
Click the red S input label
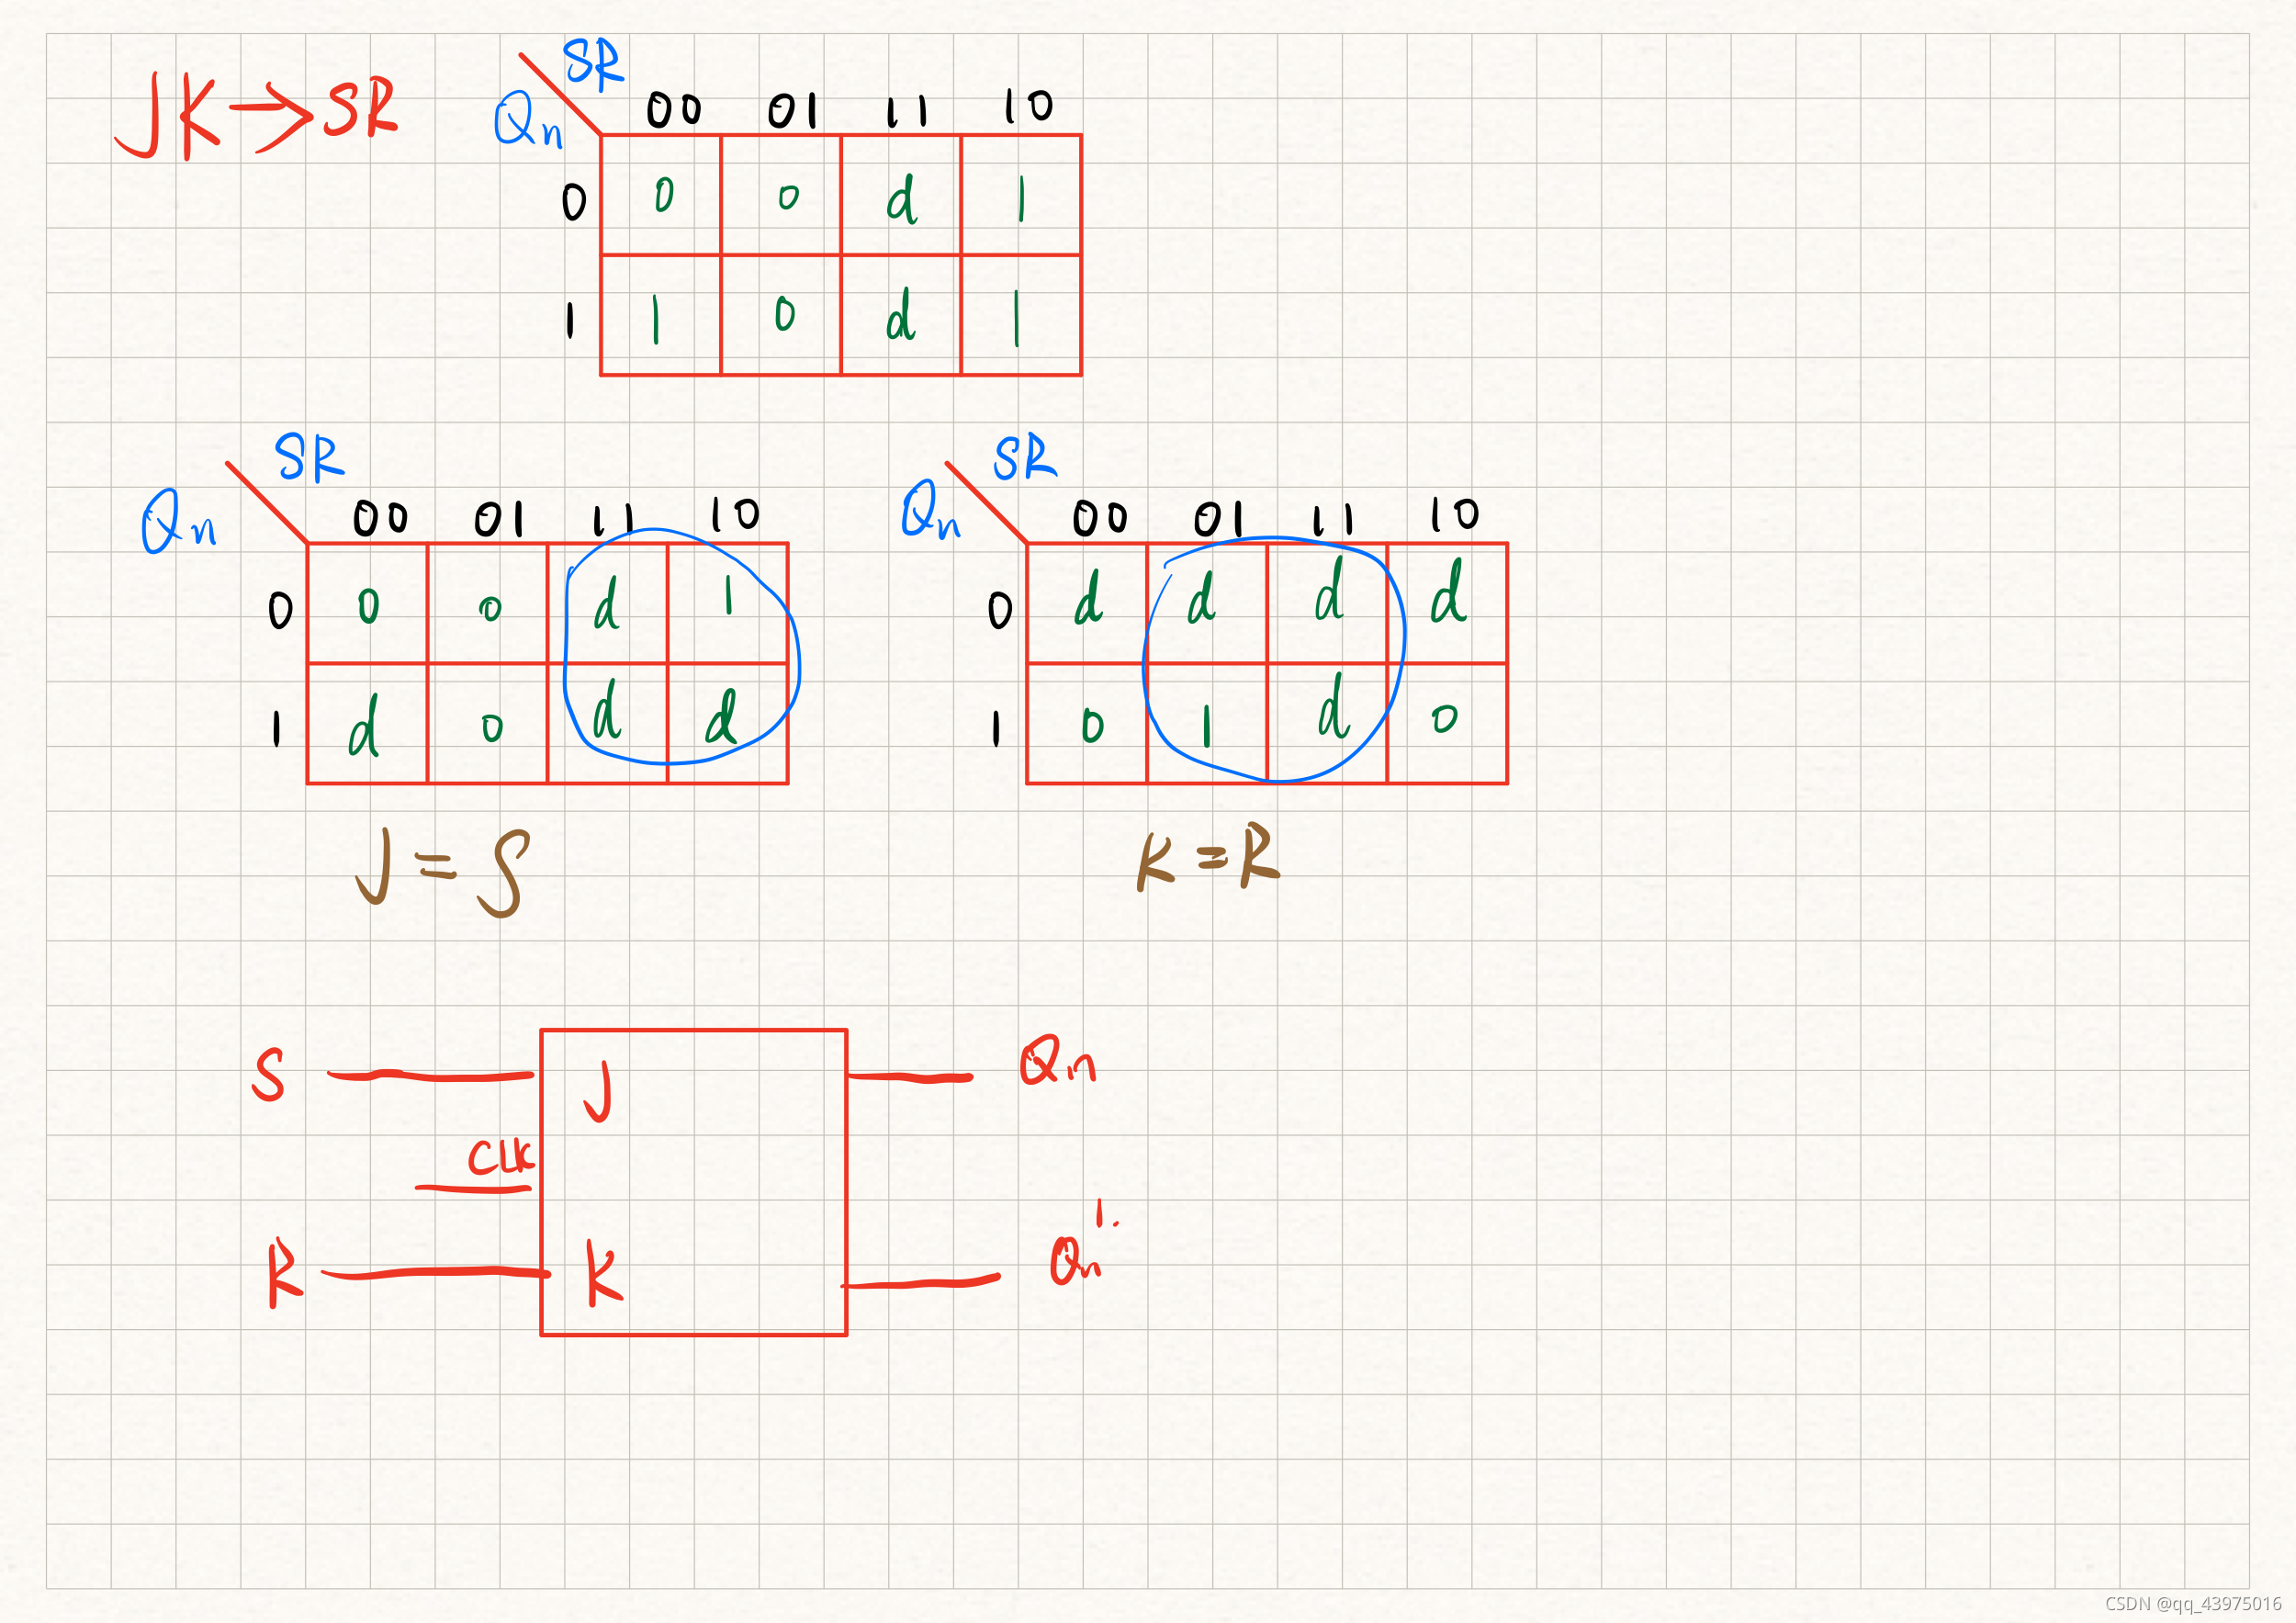point(268,1075)
